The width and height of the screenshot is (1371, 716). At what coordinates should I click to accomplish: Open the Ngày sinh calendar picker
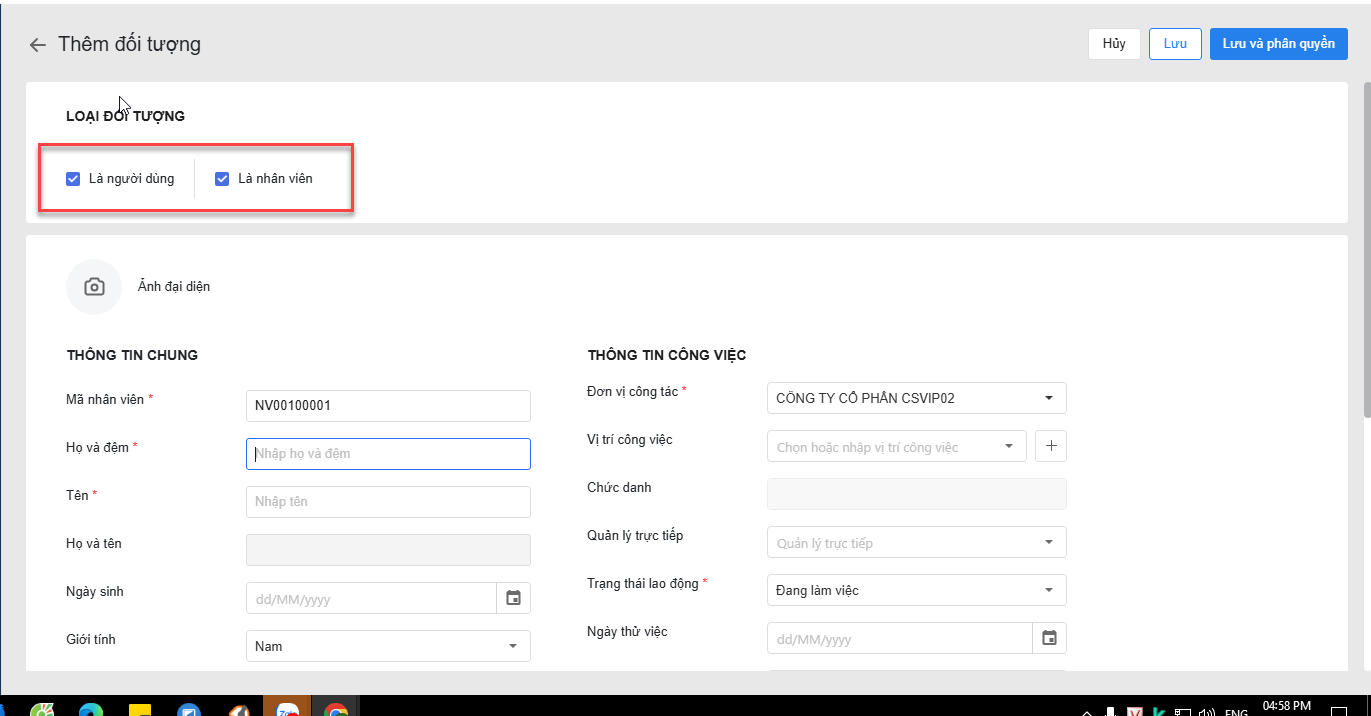pyautogui.click(x=513, y=598)
